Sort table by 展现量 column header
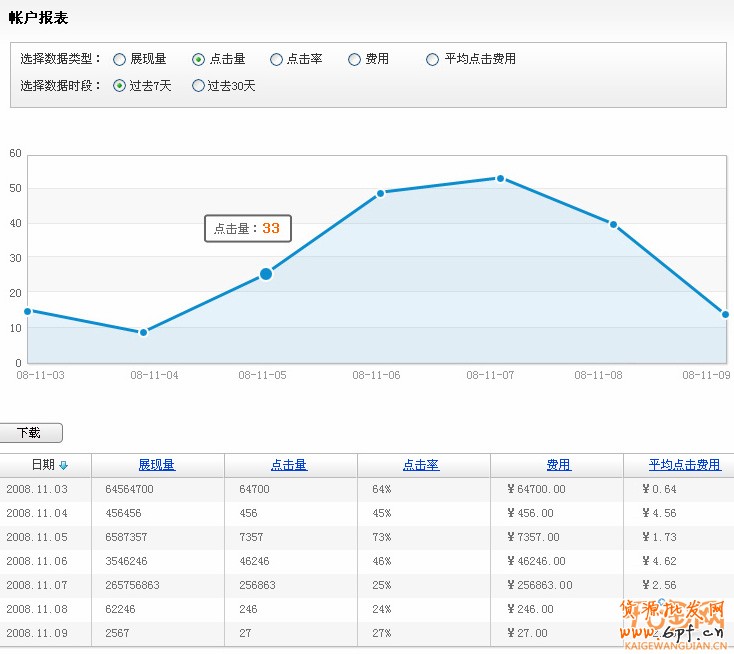734x654 pixels. (x=157, y=465)
